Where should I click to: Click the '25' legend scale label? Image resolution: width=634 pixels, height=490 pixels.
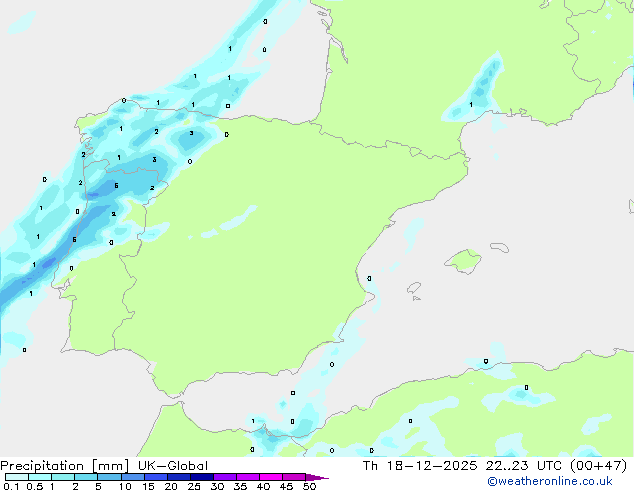point(194,486)
